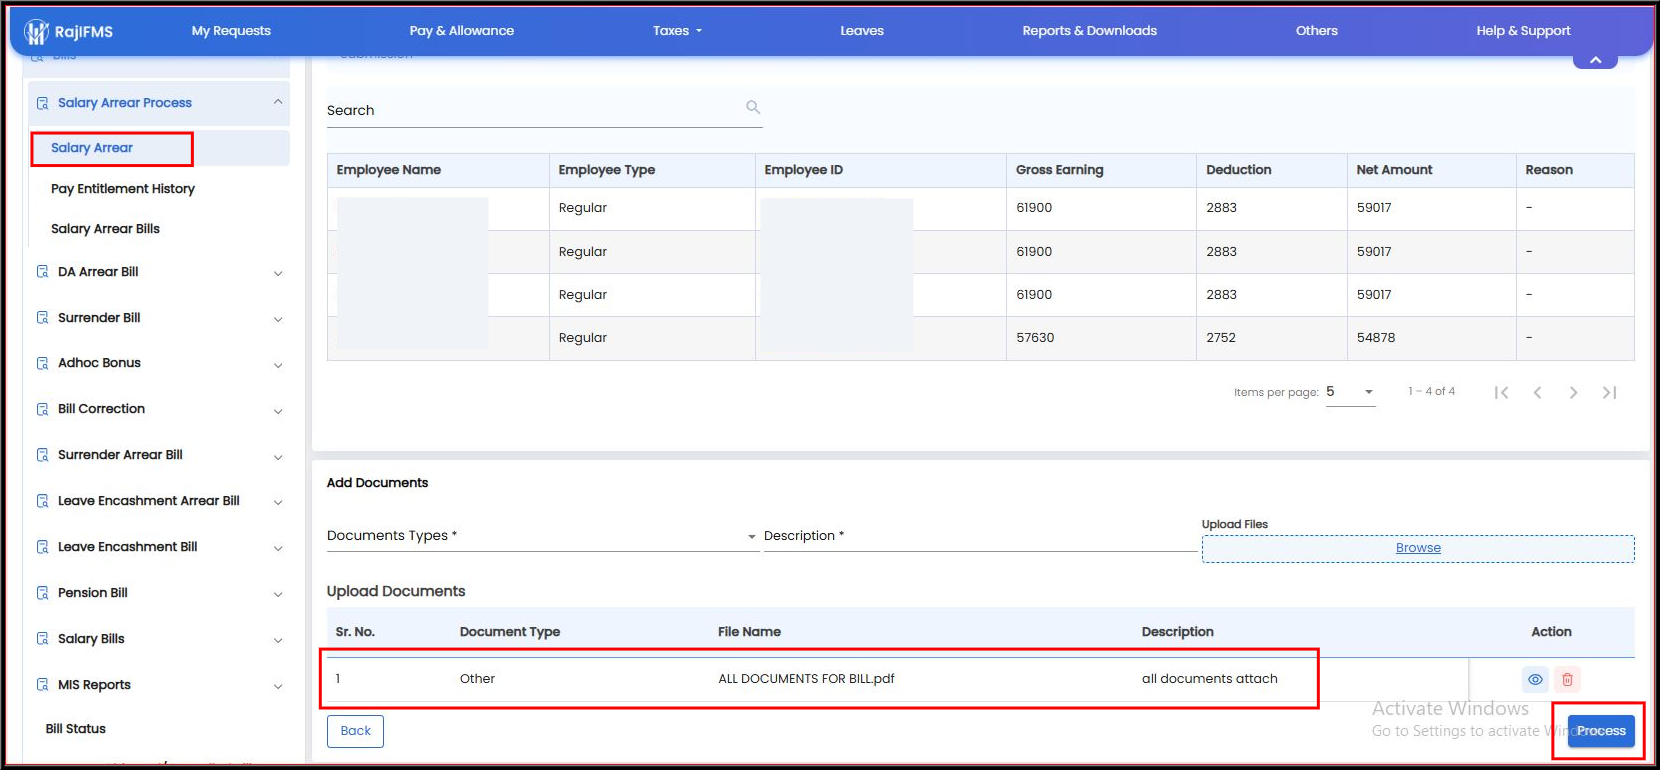Image resolution: width=1660 pixels, height=770 pixels.
Task: Click the Description input field
Action: coord(980,536)
